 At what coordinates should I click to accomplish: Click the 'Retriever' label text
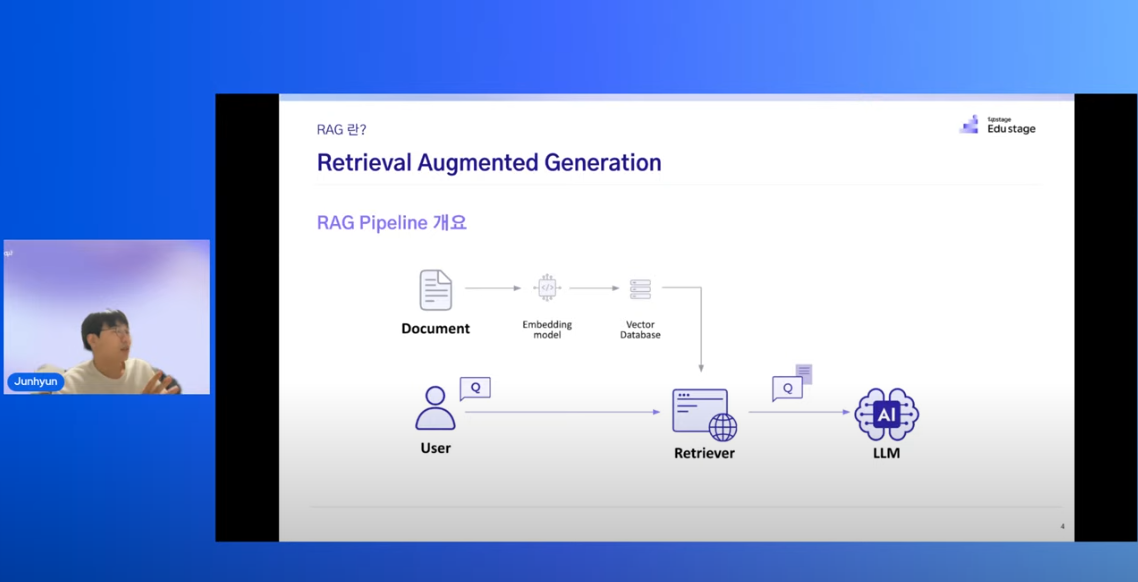click(x=704, y=454)
